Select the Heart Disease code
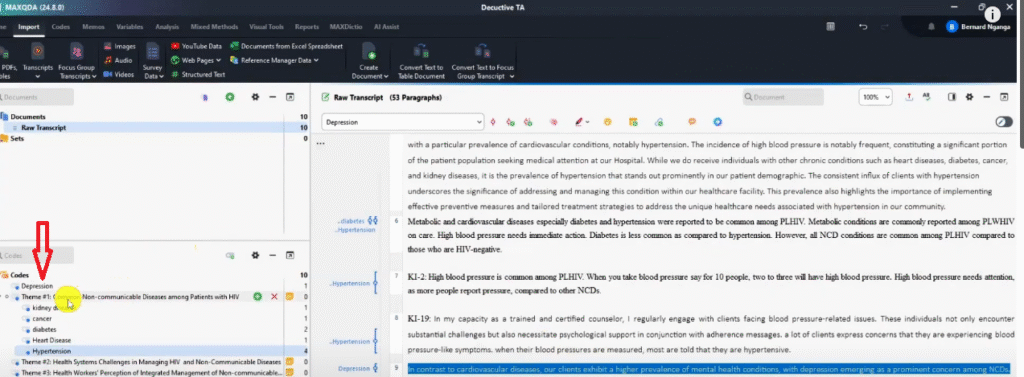Screen dimensions: 1024x377 coord(51,340)
